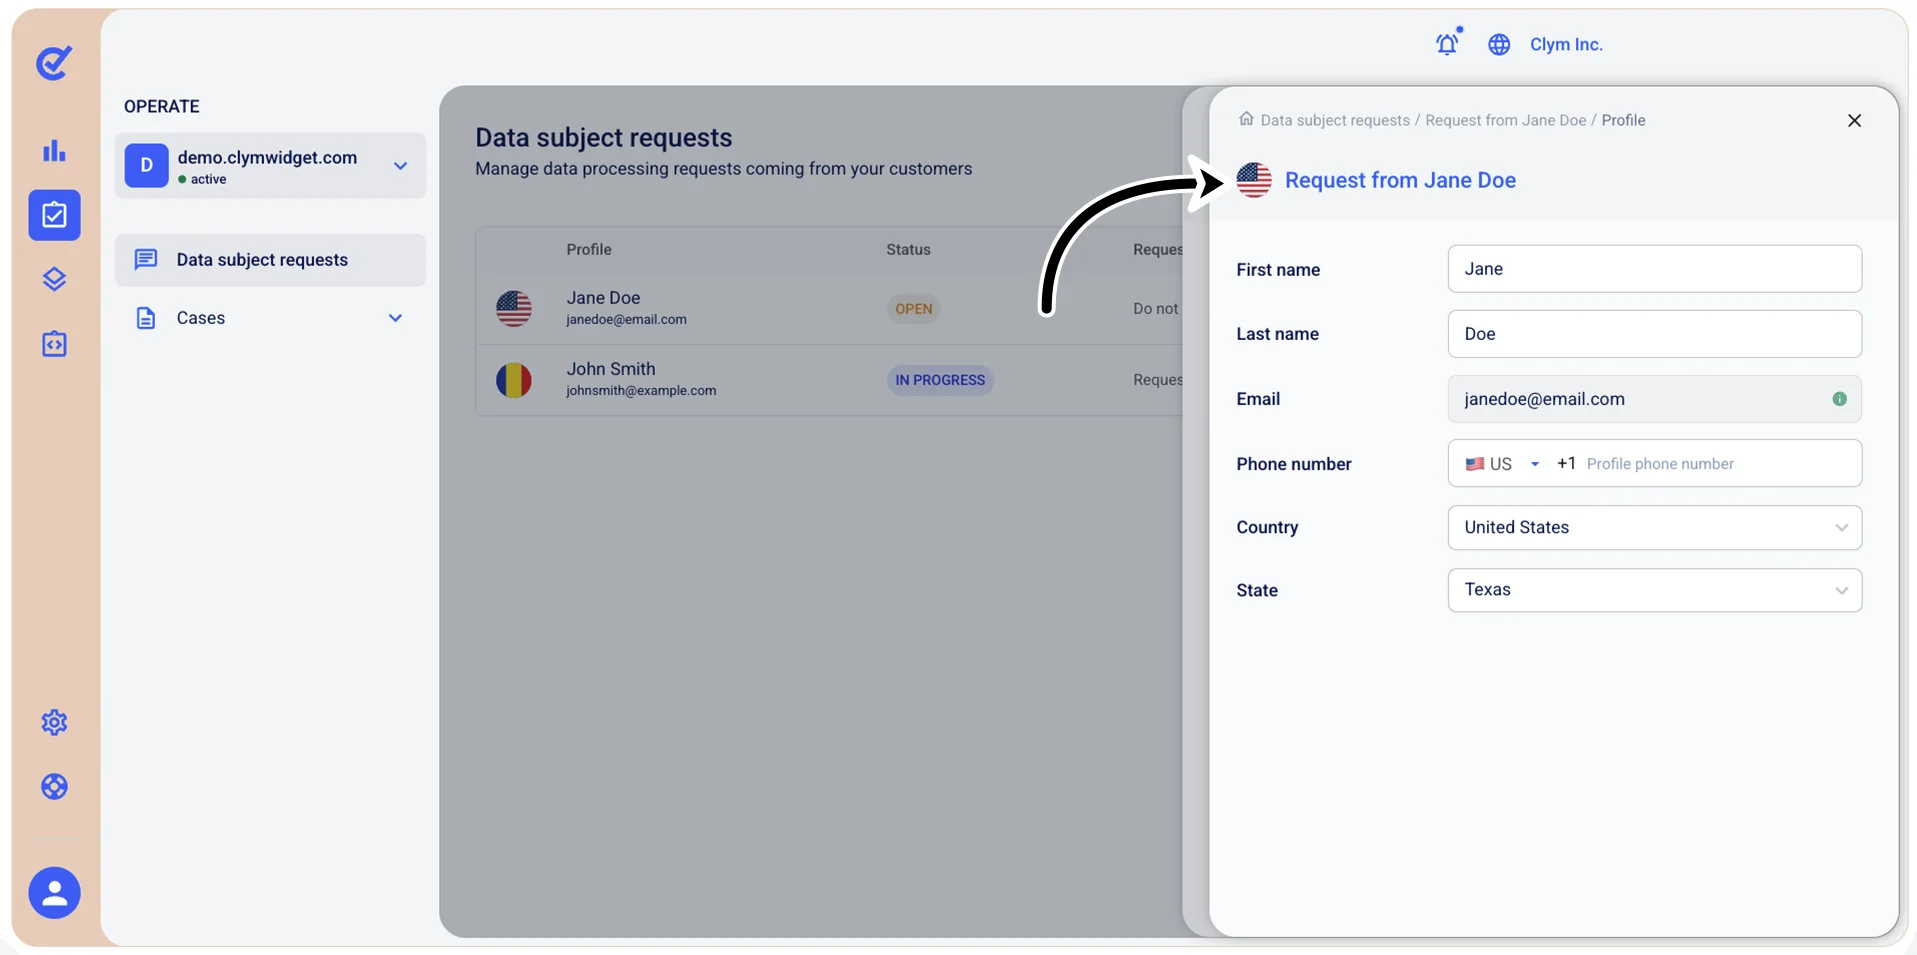Image resolution: width=1917 pixels, height=955 pixels.
Task: Open the help lifebuoy icon
Action: tap(54, 787)
